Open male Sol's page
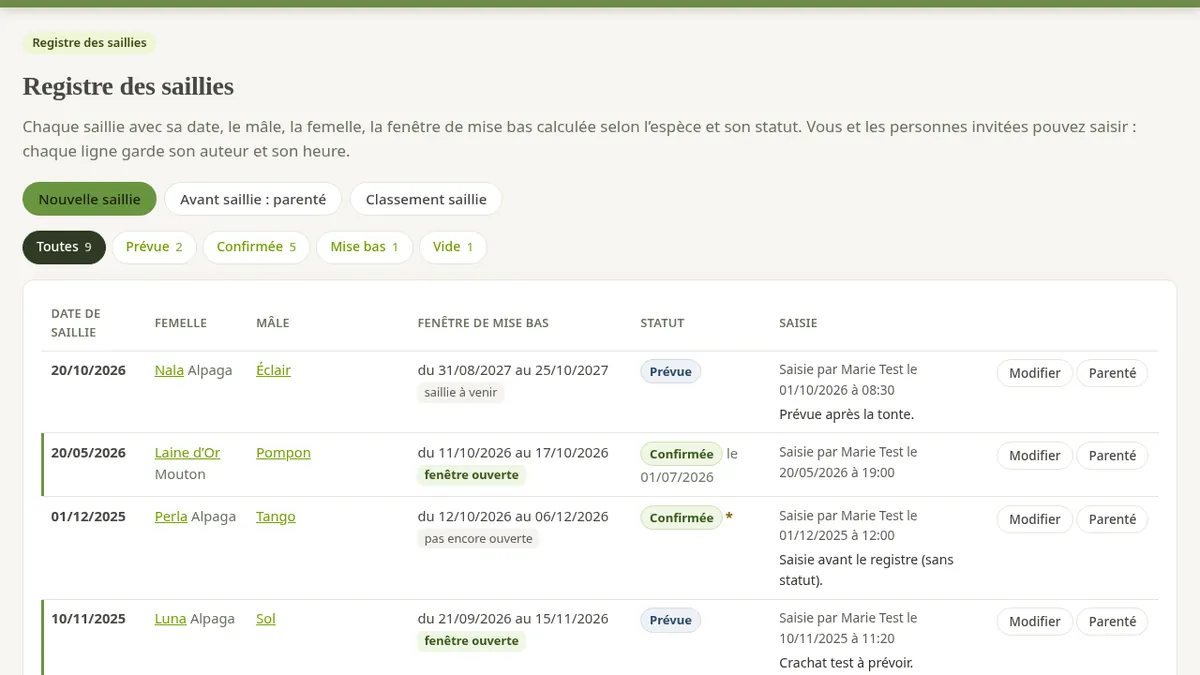The width and height of the screenshot is (1200, 675). pos(266,619)
